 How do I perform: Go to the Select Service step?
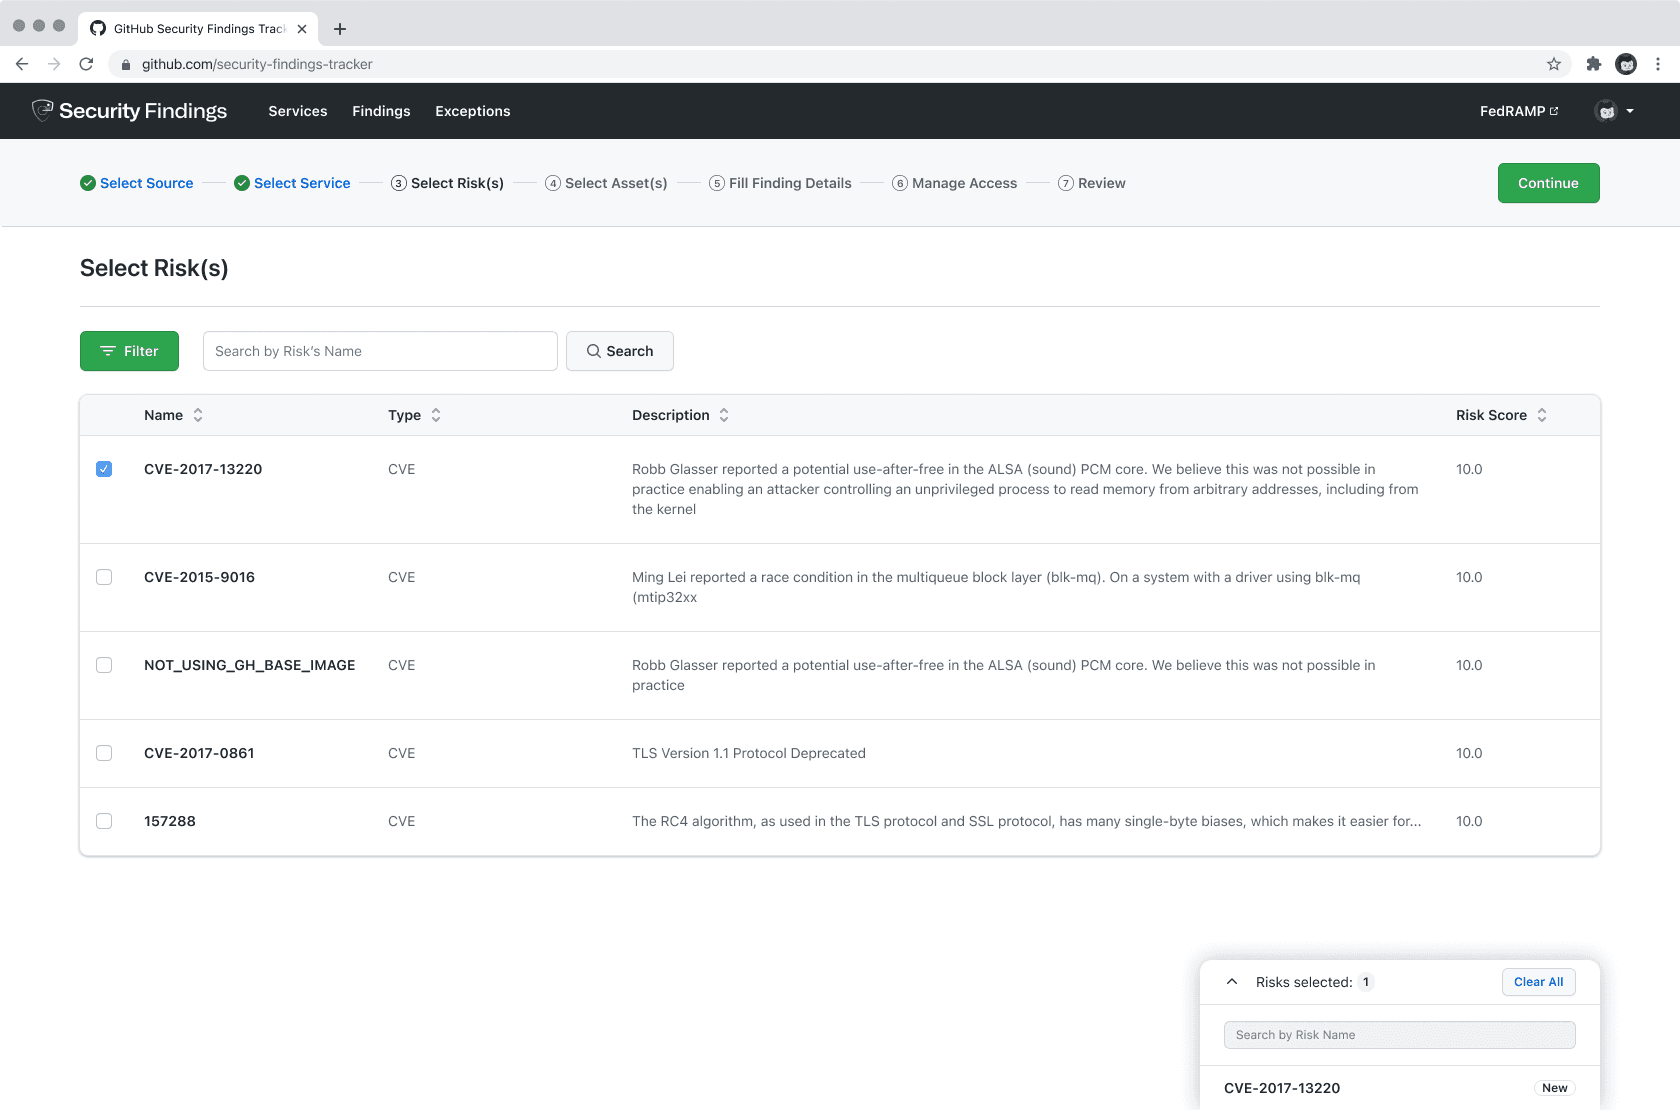[292, 183]
